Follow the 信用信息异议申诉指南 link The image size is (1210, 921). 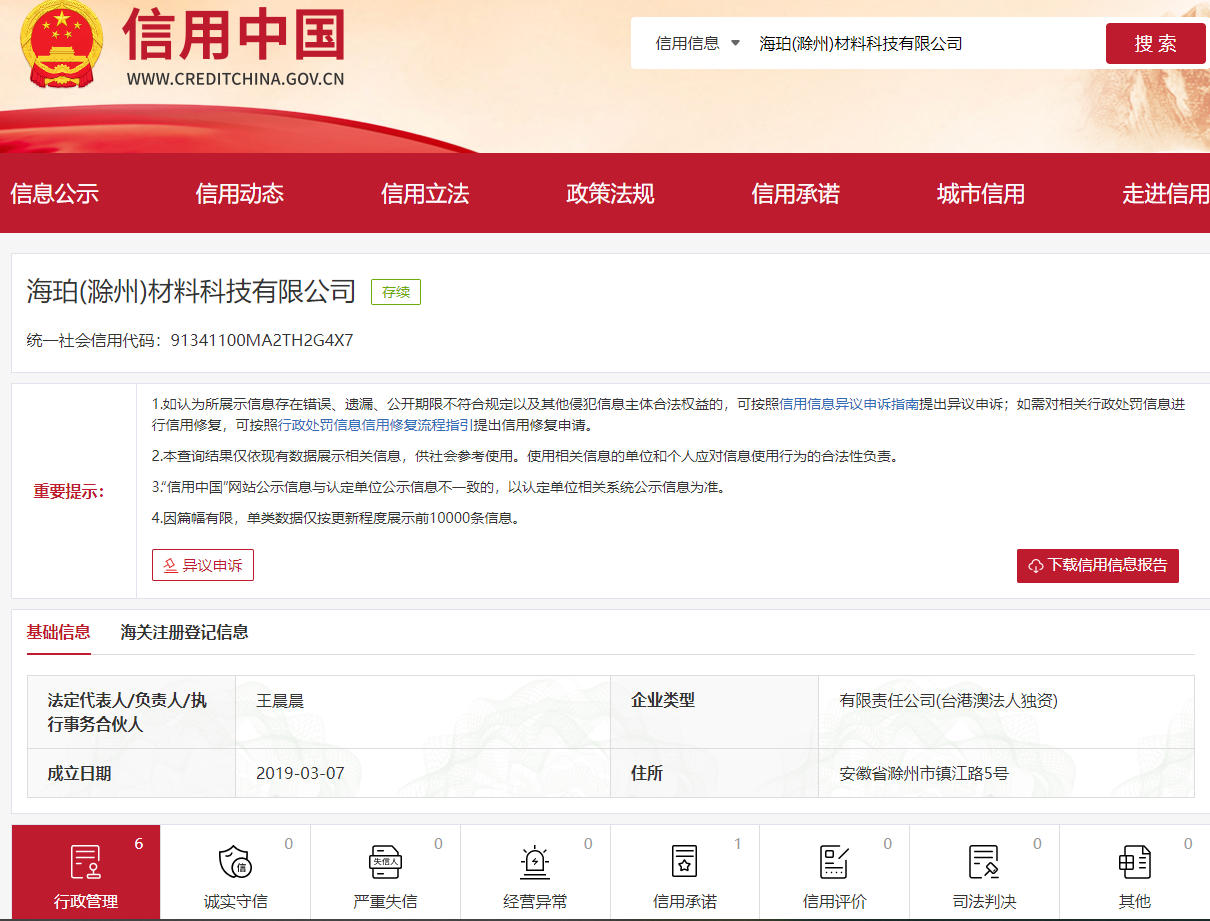pos(849,404)
